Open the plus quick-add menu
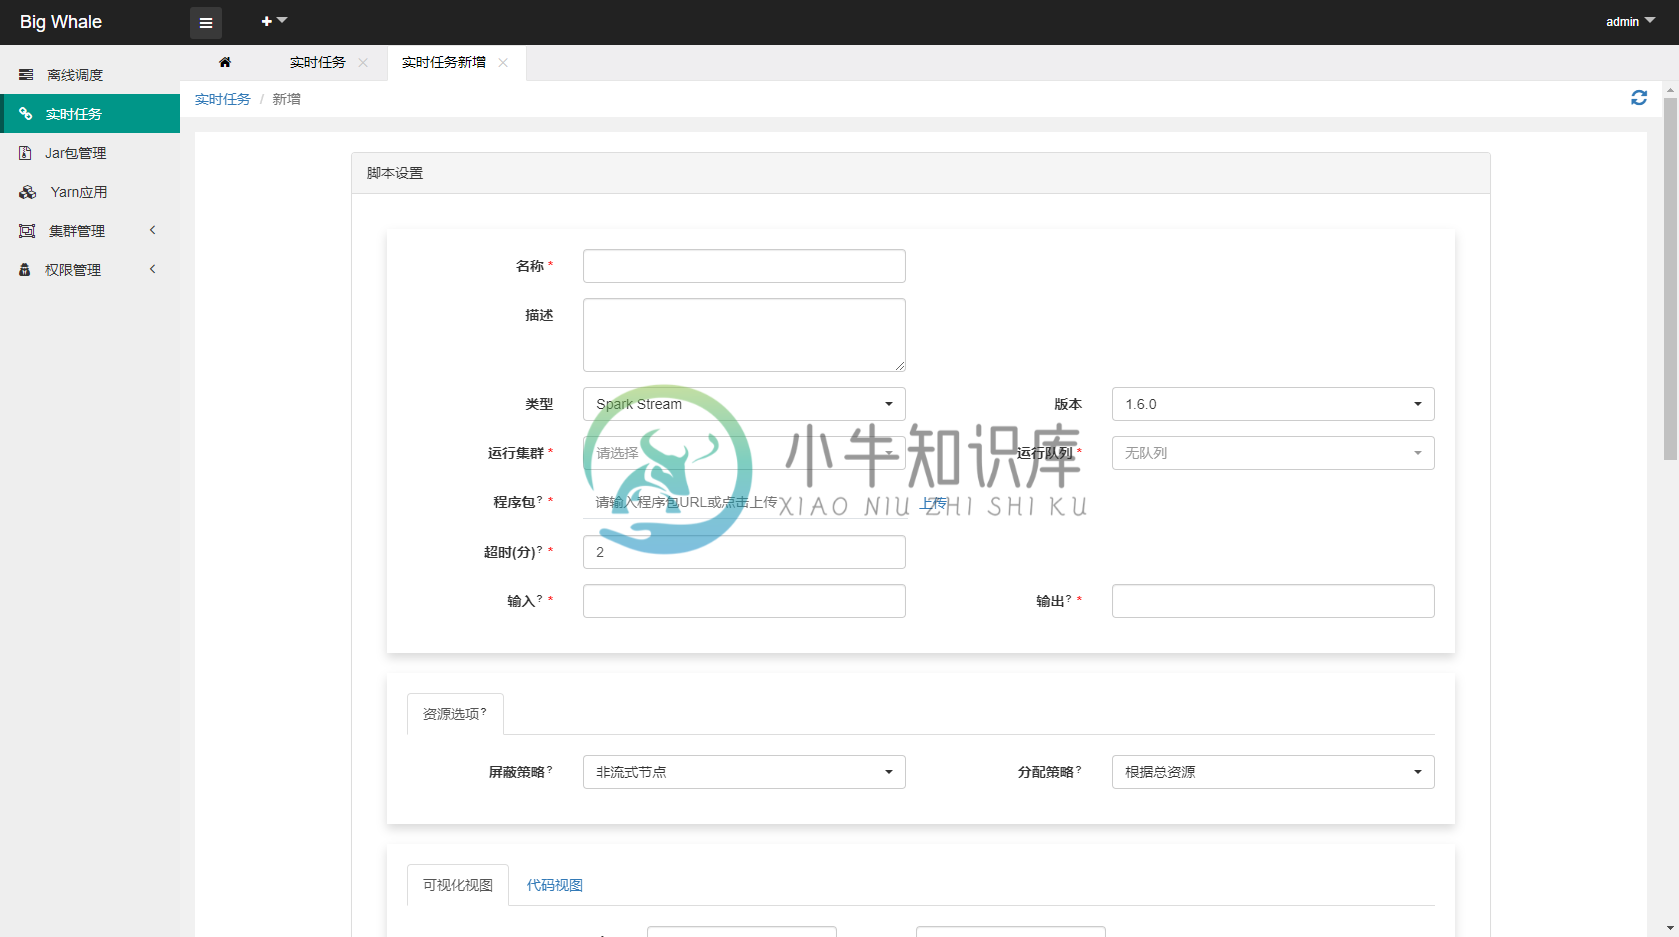1679x937 pixels. click(274, 21)
